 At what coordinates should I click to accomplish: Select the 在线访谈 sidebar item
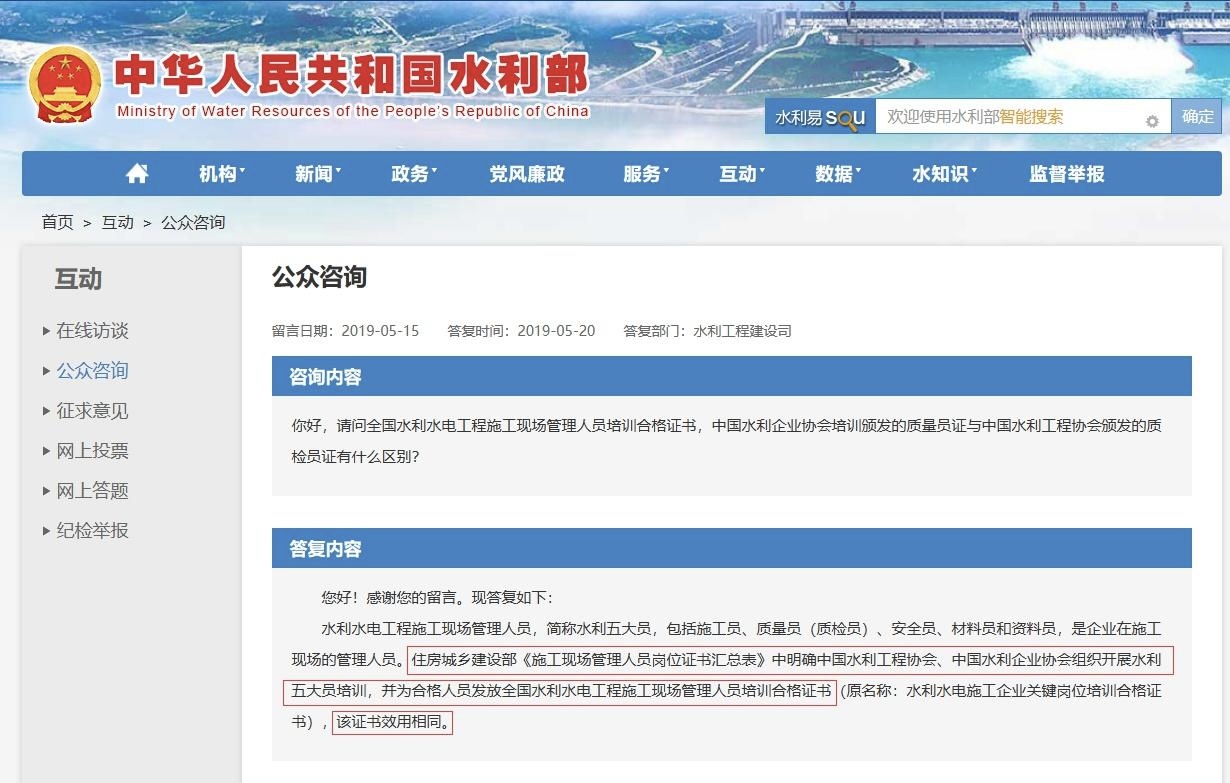coord(92,330)
